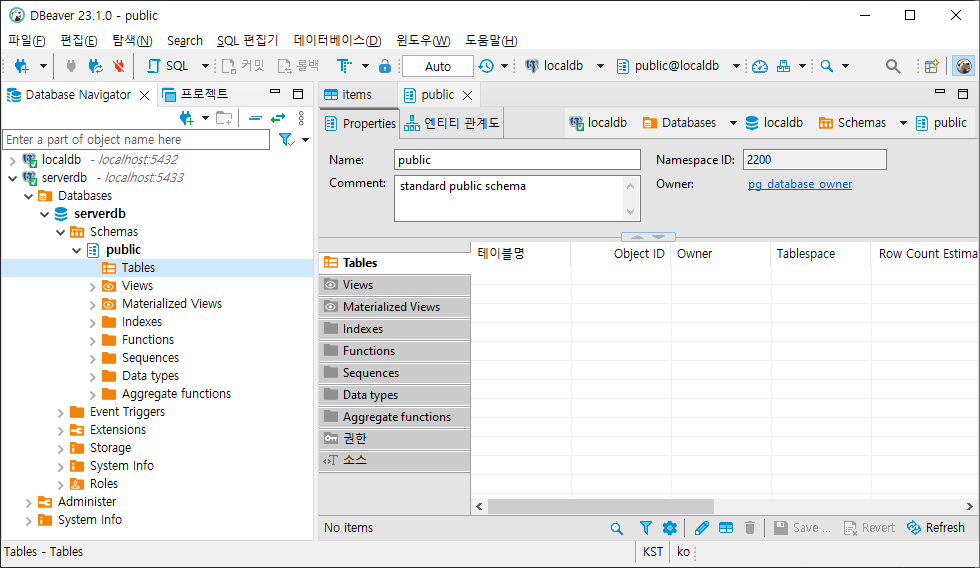Select 소스 in editor side list

(x=394, y=461)
